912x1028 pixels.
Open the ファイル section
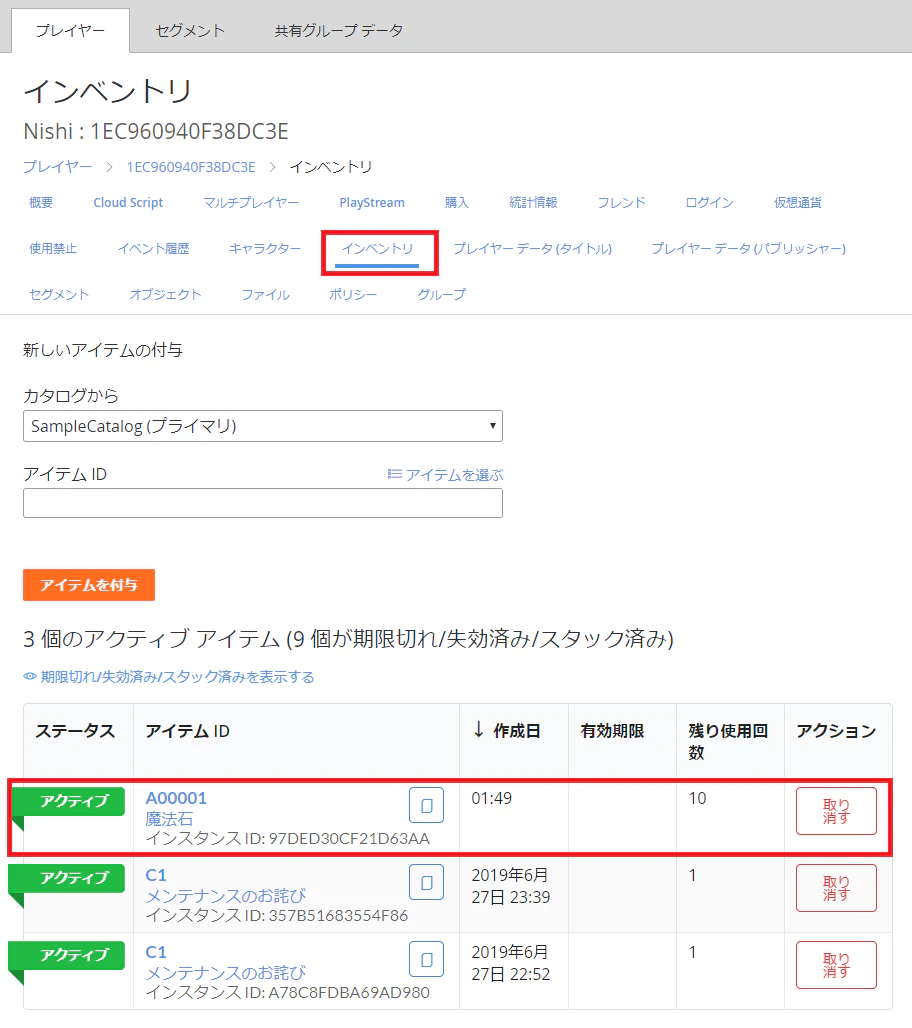coord(266,294)
